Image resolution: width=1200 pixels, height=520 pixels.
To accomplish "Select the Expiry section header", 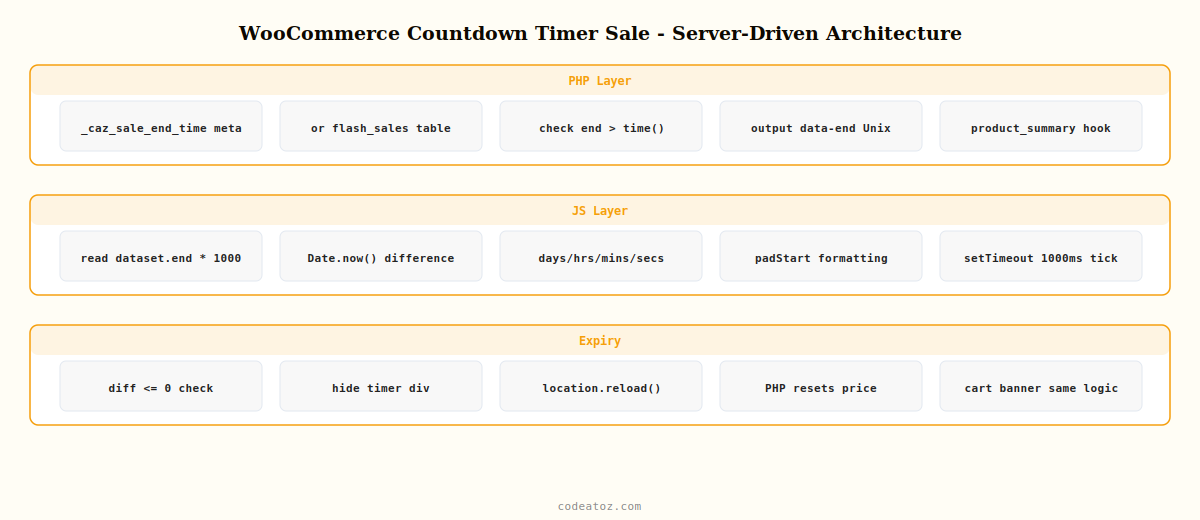I will (600, 341).
